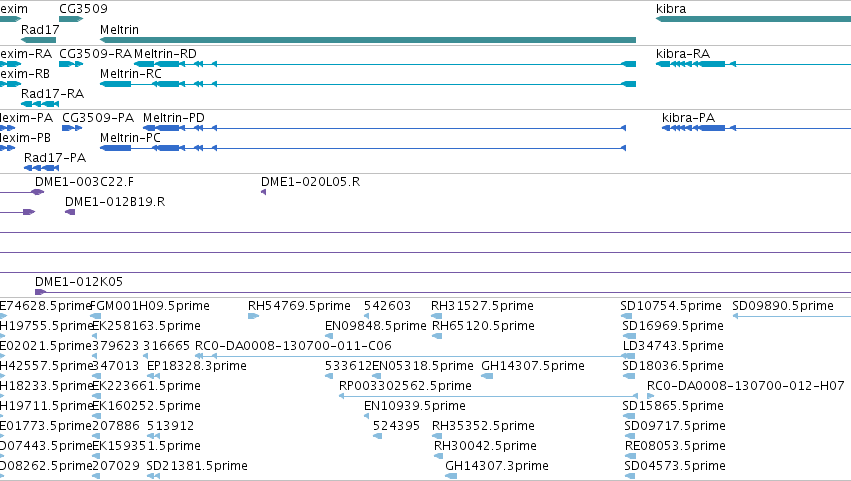Select the GH14307.5prime EST label
Image resolution: width=851 pixels, height=481 pixels.
533,366
